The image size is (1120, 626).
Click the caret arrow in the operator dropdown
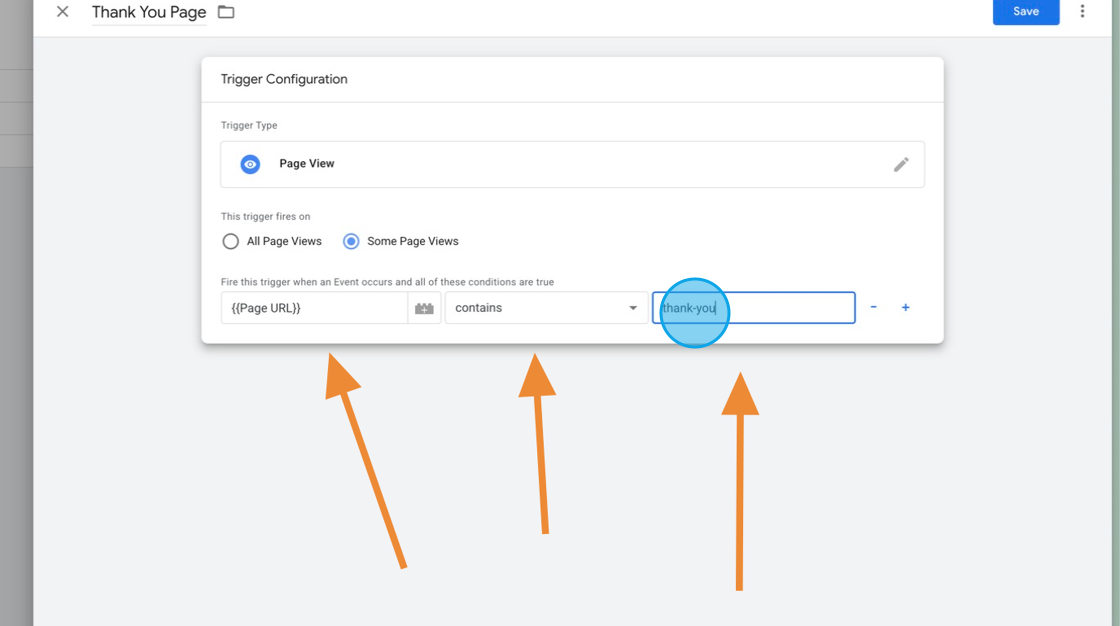[633, 308]
